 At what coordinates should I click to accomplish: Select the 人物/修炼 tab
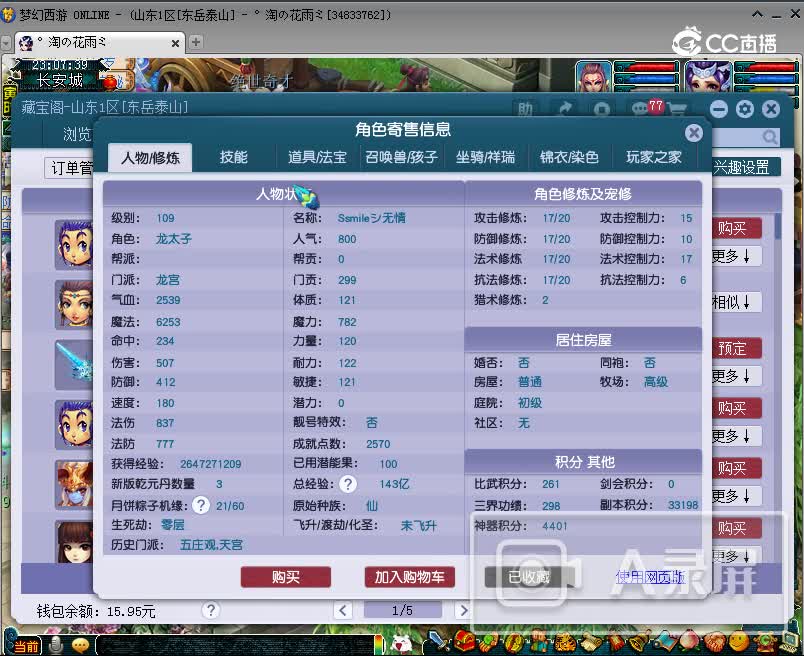click(x=150, y=157)
